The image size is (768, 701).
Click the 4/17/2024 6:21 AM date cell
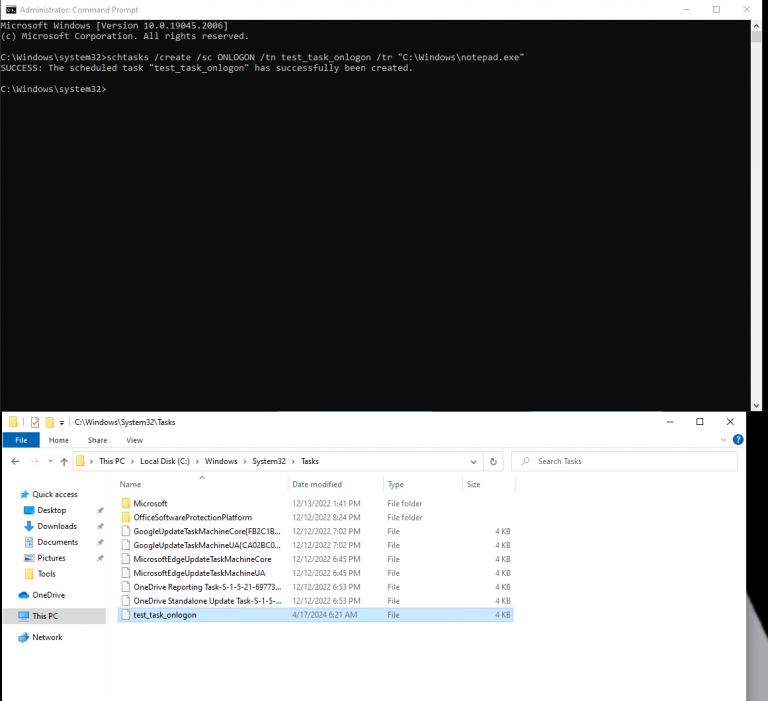[325, 614]
